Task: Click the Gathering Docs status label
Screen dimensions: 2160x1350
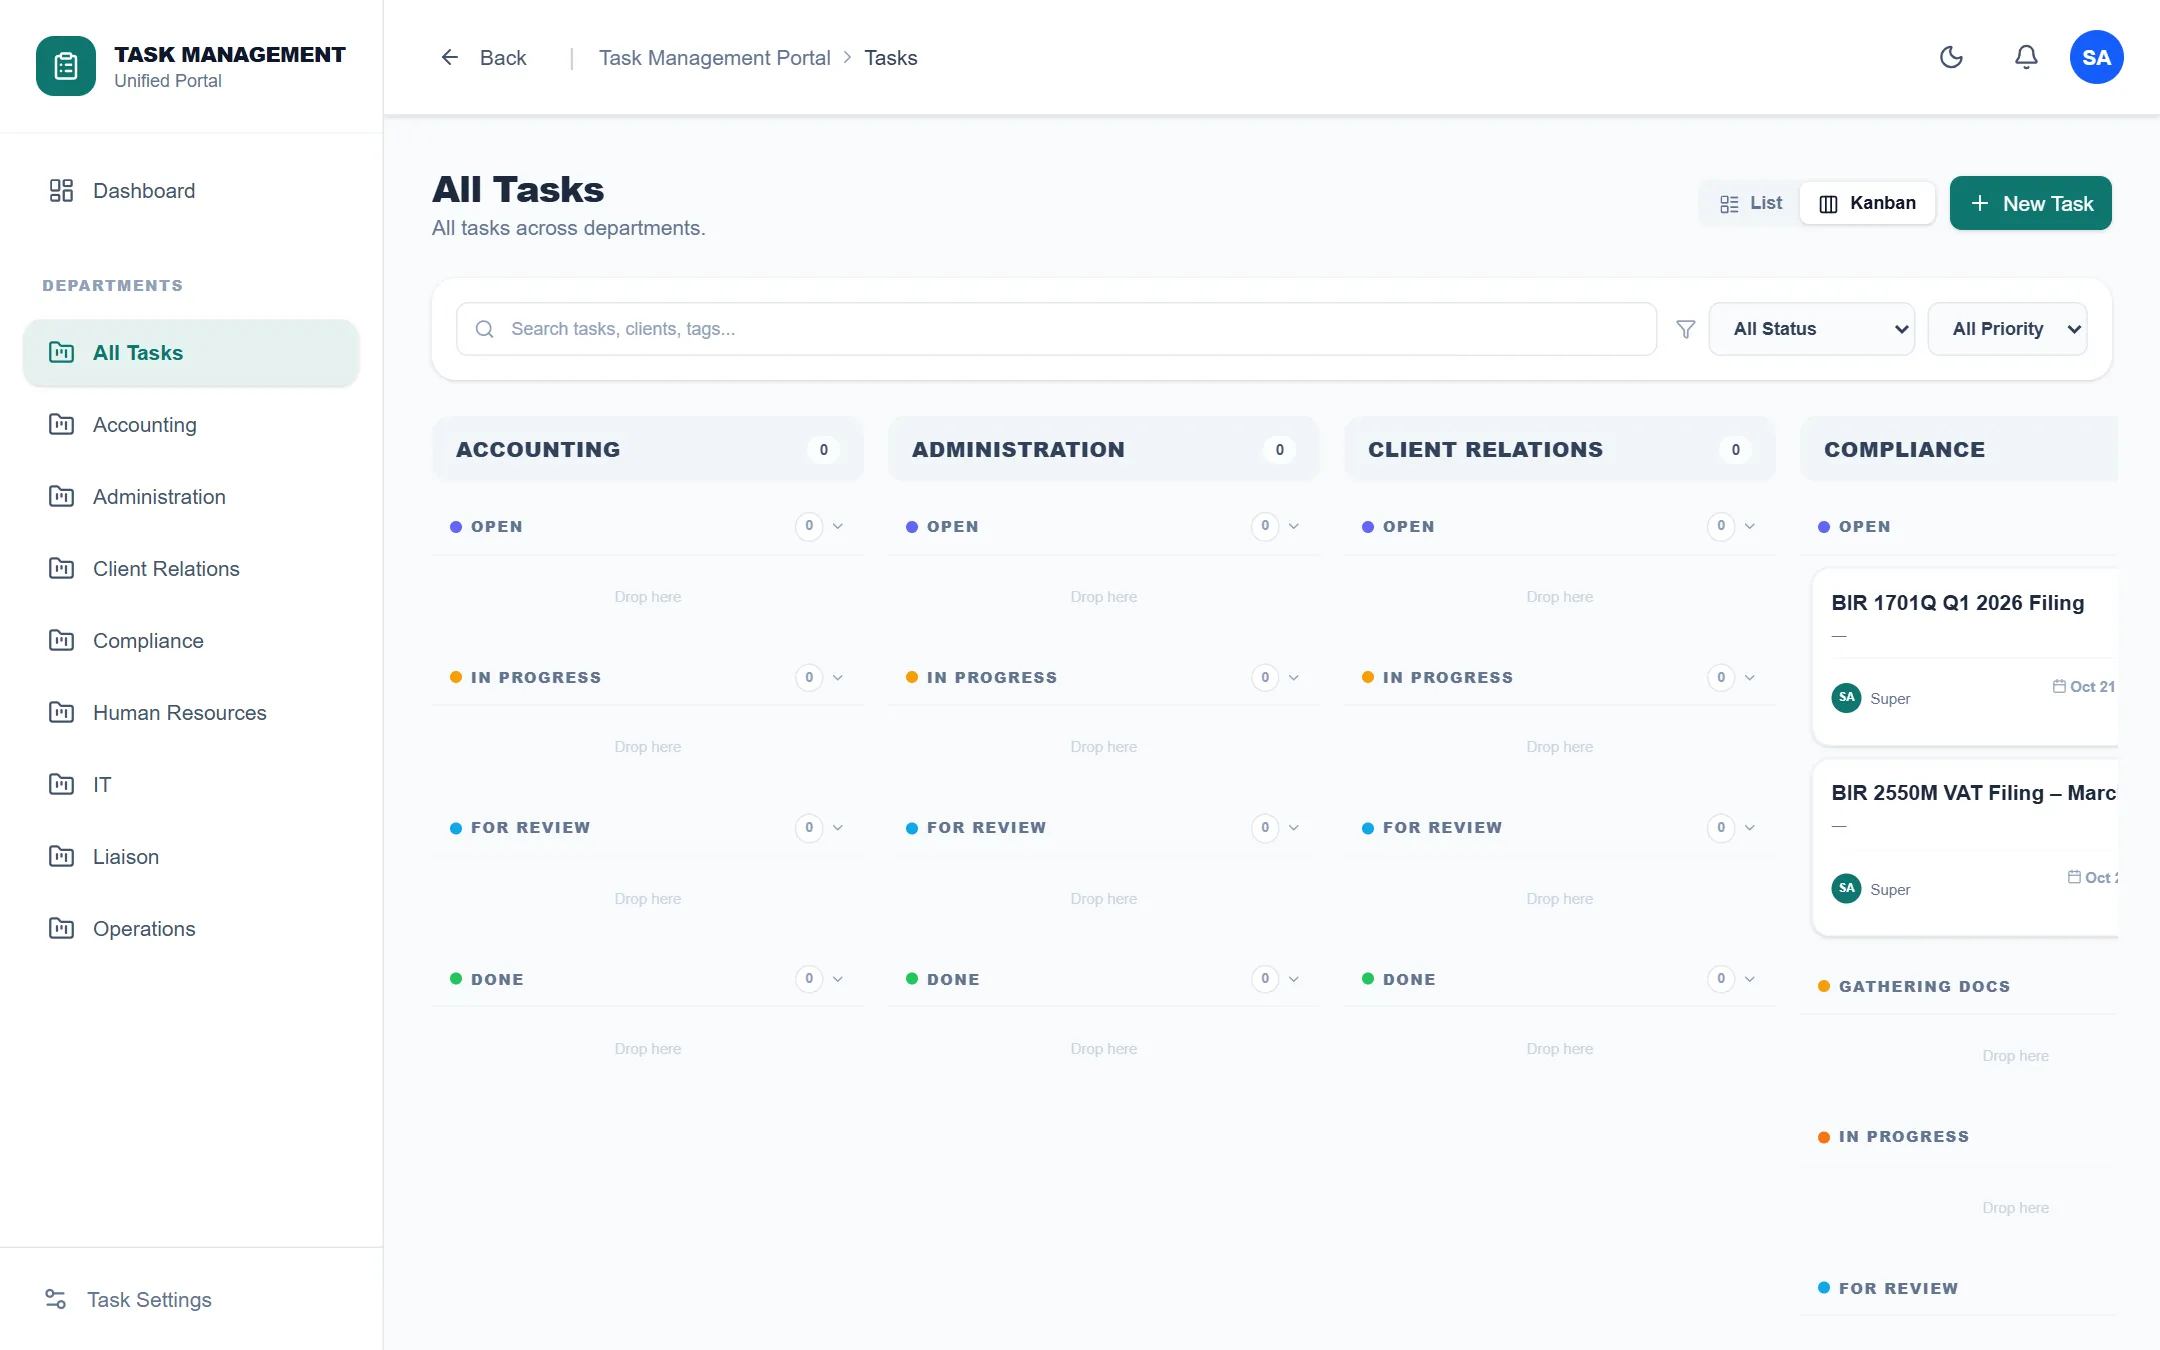Action: tap(1924, 986)
